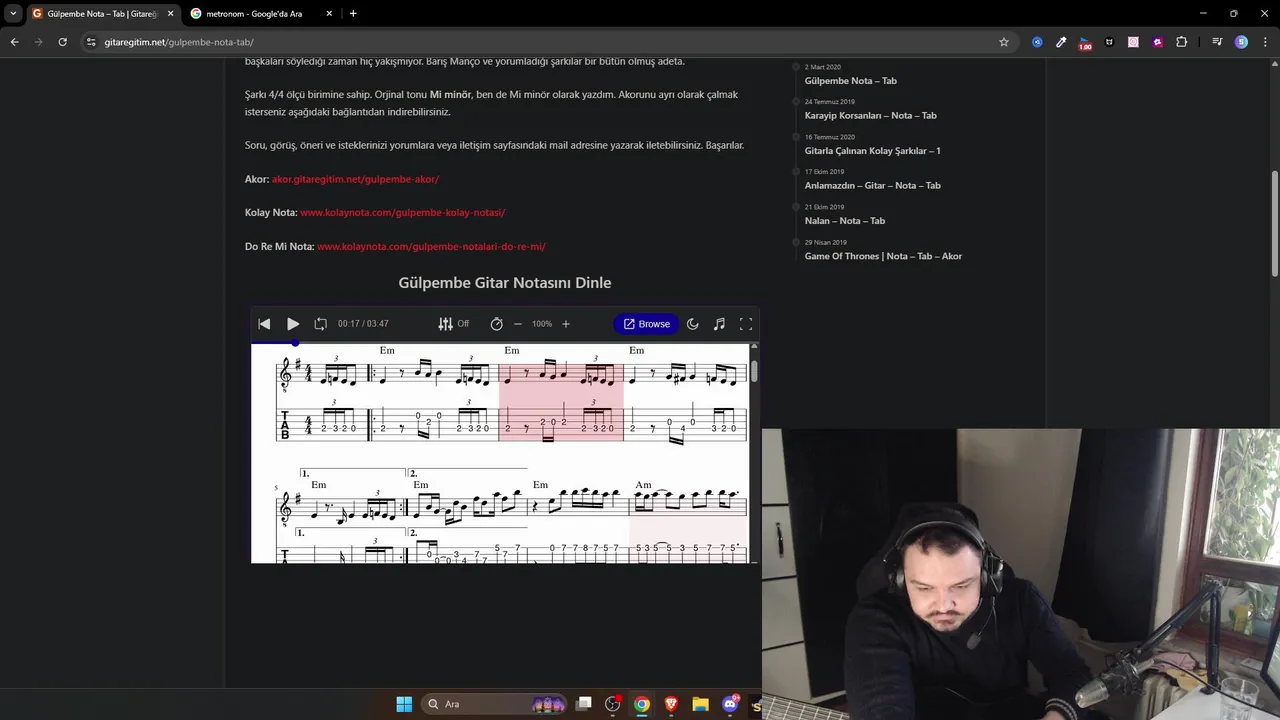Screen dimensions: 1280x720
Task: Open Brave browser from the taskbar
Action: (671, 704)
